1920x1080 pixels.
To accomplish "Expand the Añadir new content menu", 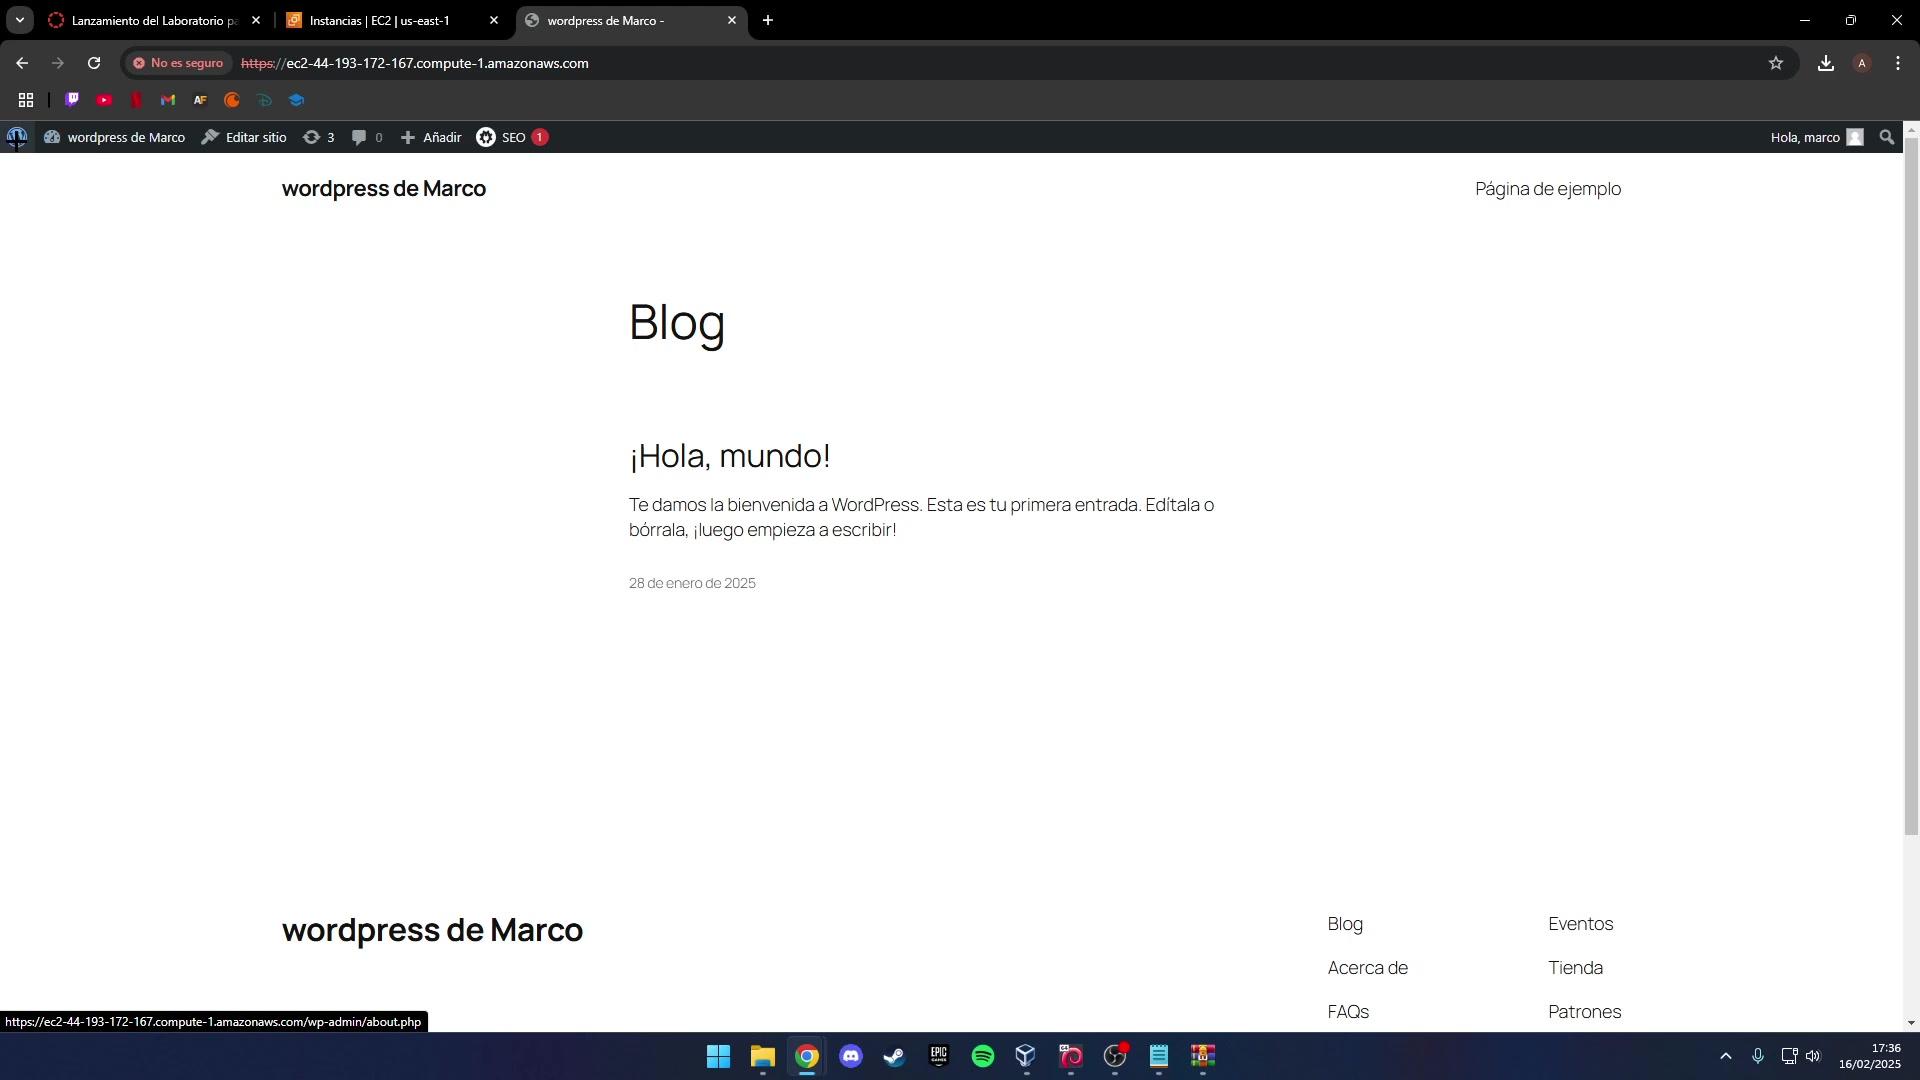I will [x=431, y=137].
